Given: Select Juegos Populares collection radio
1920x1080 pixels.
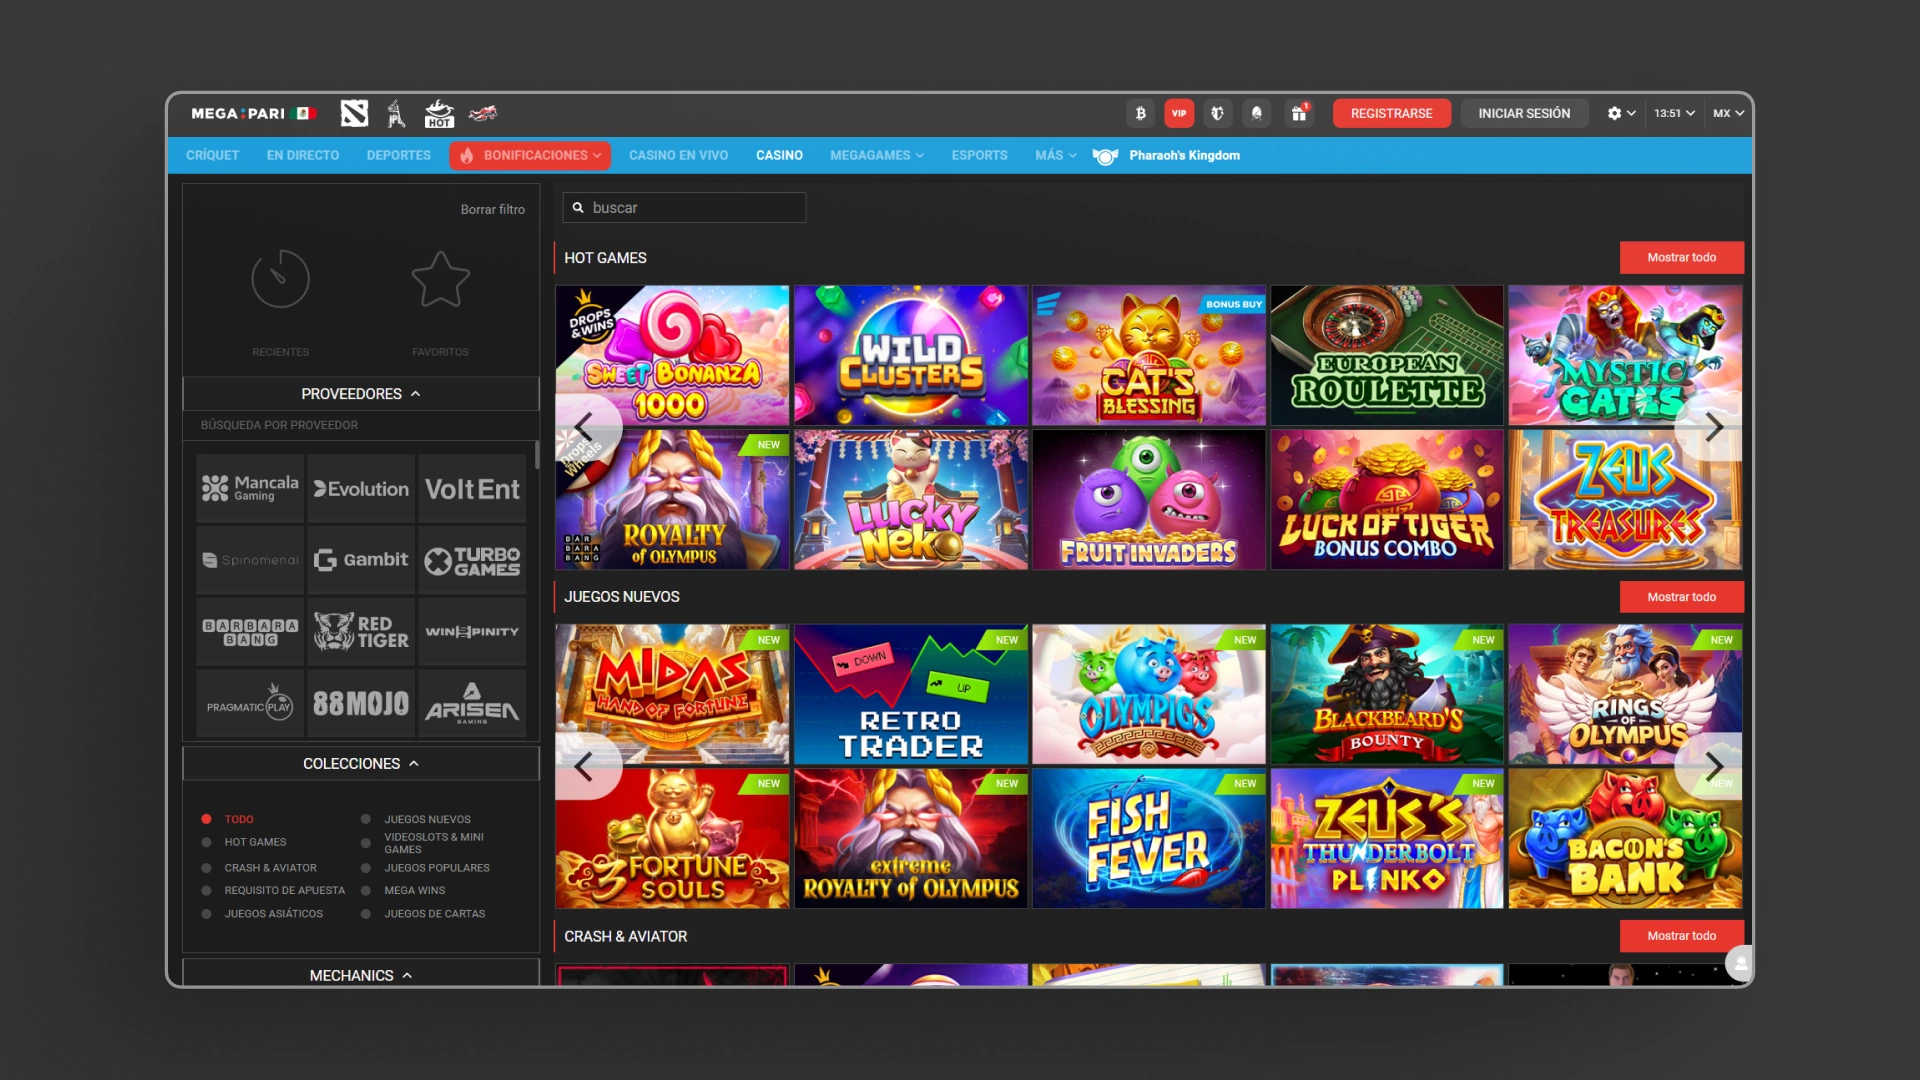Looking at the screenshot, I should click(366, 868).
